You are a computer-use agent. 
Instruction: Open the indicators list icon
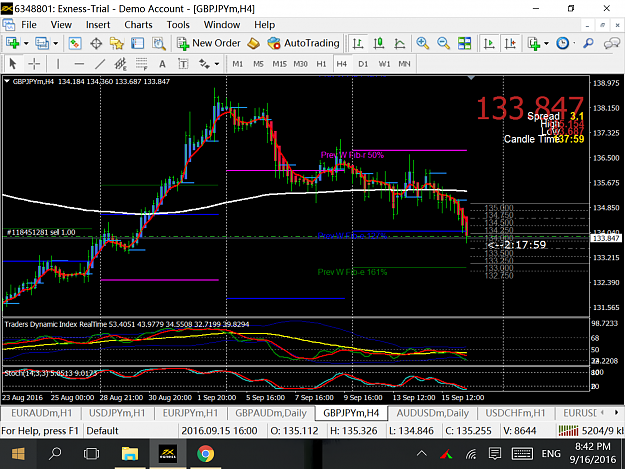(534, 43)
